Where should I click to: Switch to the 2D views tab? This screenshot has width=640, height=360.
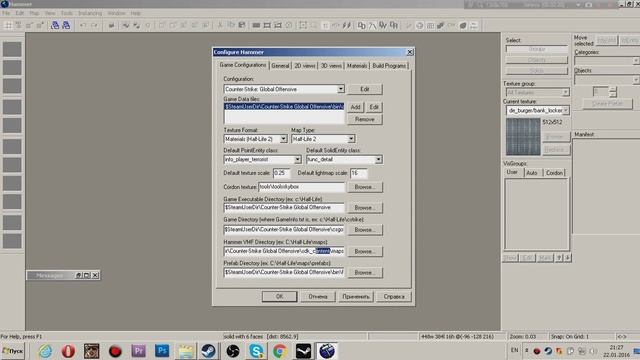coord(305,66)
